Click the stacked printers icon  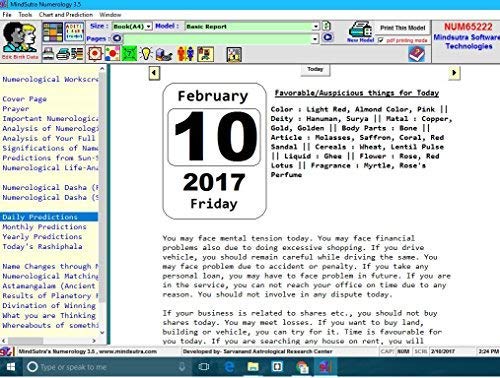coord(63,54)
